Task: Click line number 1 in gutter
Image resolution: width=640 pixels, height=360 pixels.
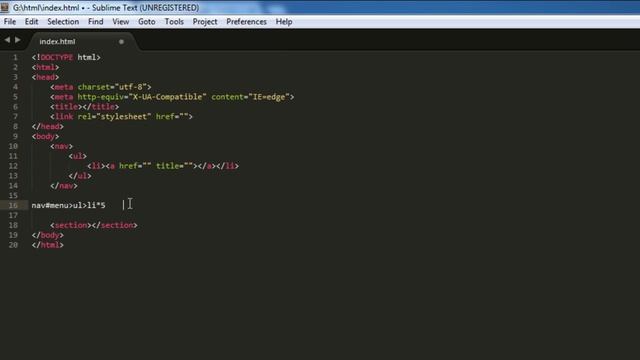Action: coord(15,57)
